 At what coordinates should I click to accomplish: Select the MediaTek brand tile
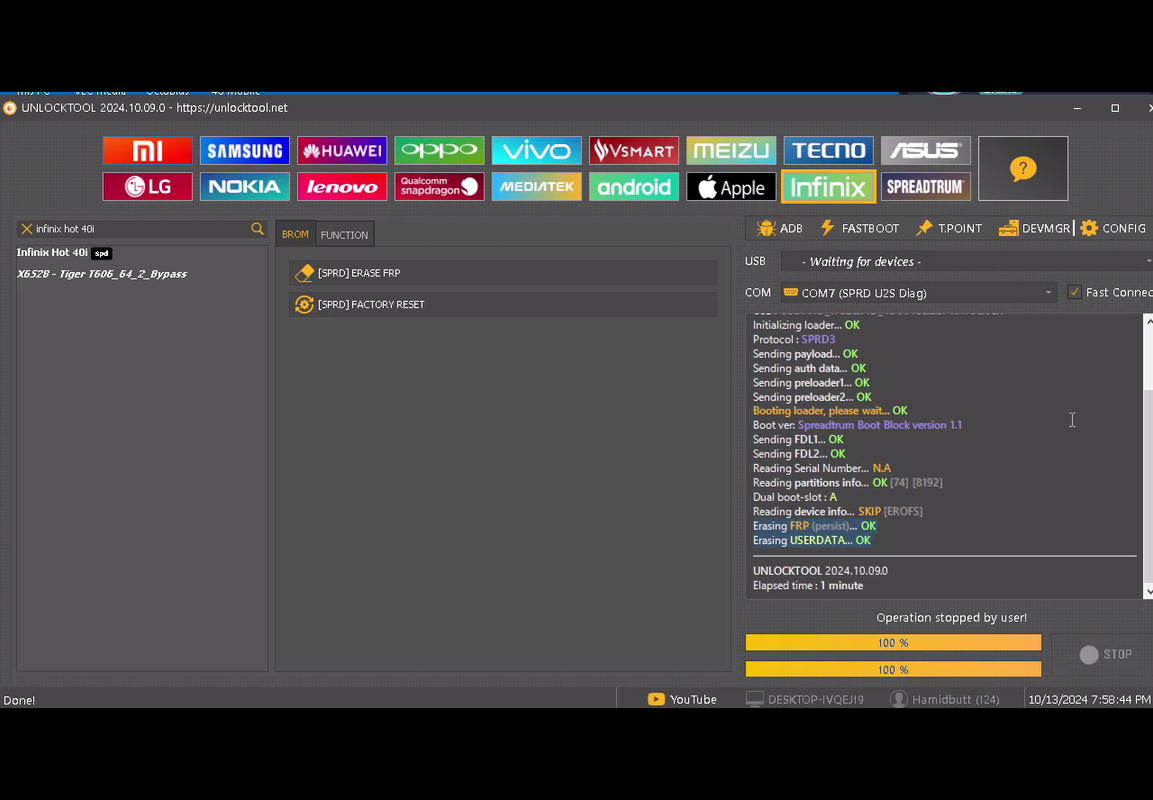point(536,187)
